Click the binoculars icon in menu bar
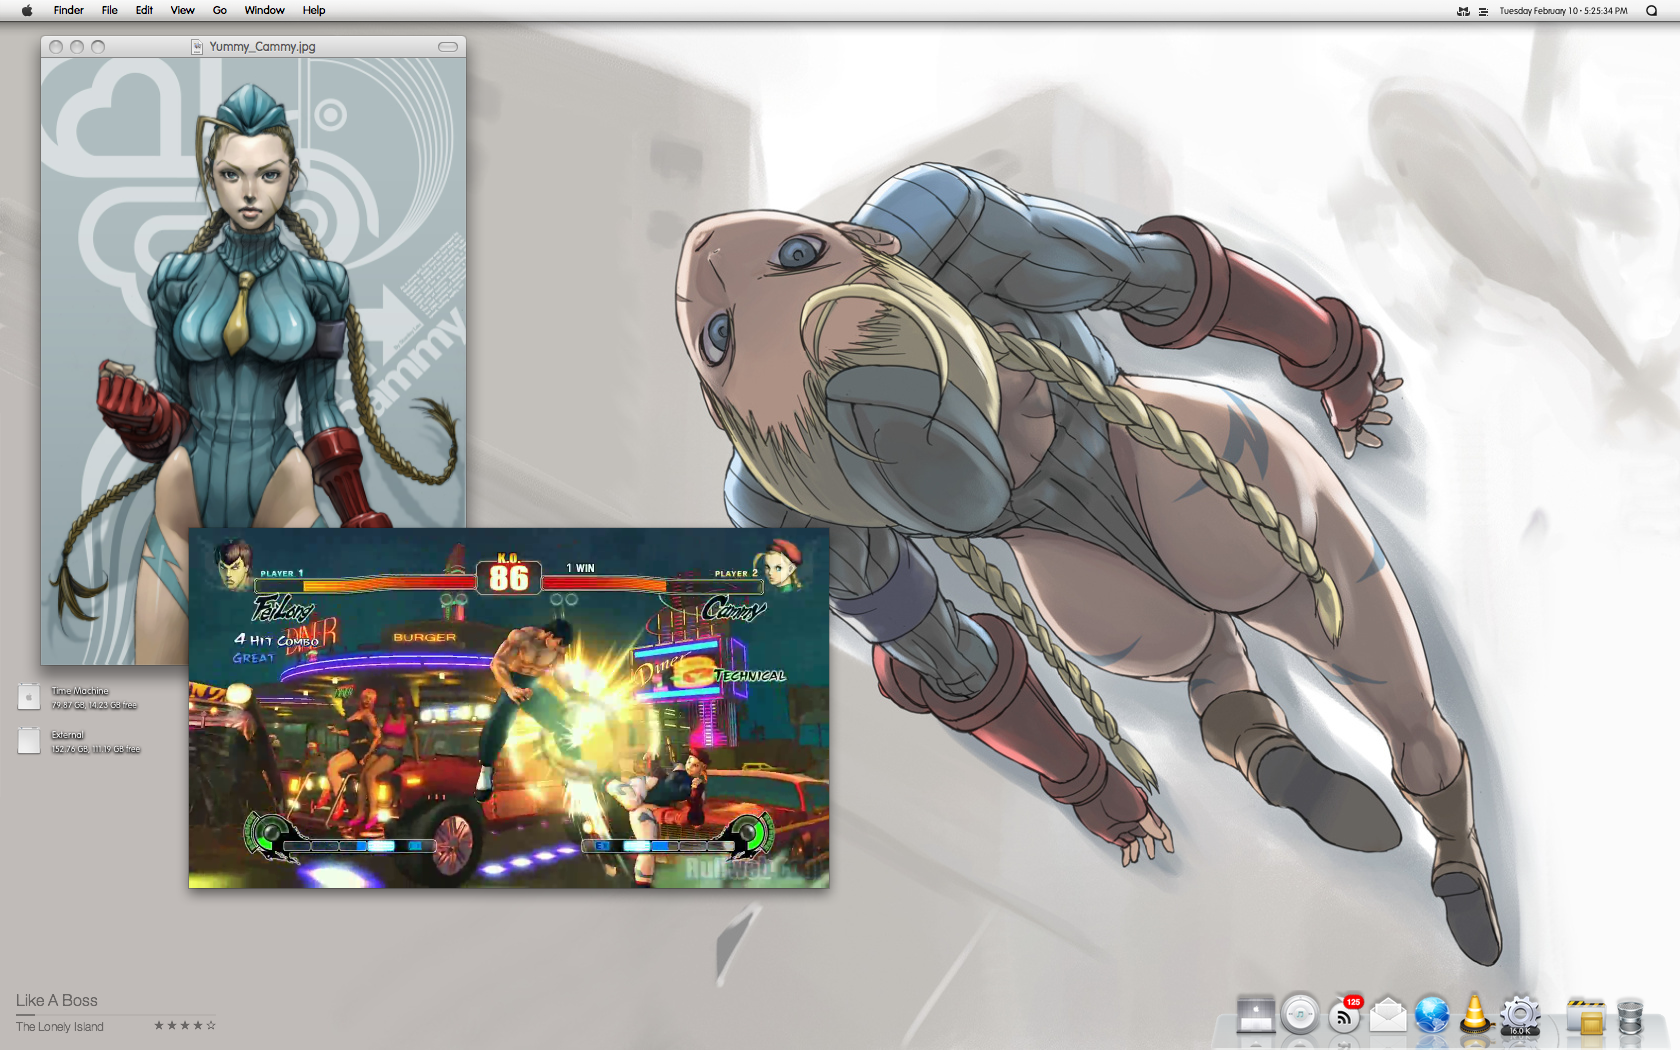This screenshot has height=1050, width=1680. tap(1464, 11)
